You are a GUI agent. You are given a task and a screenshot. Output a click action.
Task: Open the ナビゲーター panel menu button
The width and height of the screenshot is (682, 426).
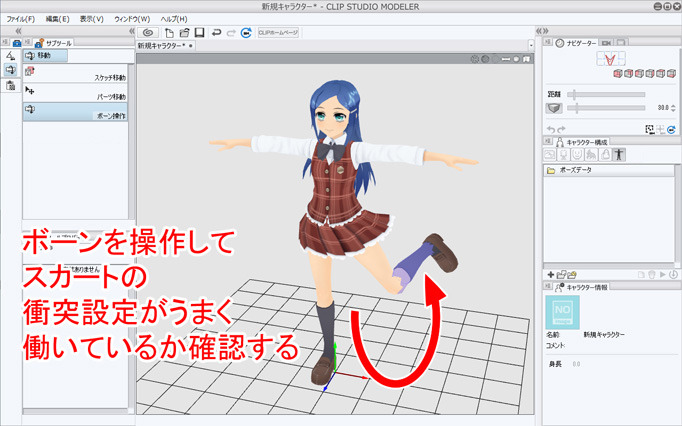pyautogui.click(x=548, y=42)
